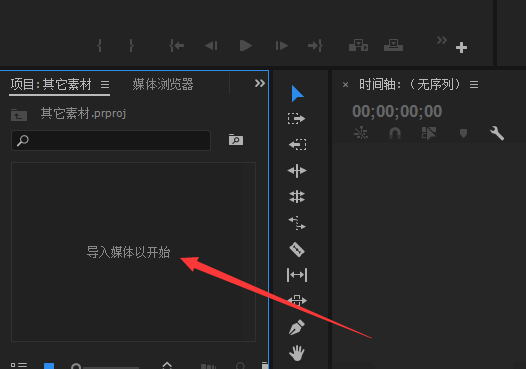Start playback with the Play button
The width and height of the screenshot is (526, 369).
pos(246,45)
